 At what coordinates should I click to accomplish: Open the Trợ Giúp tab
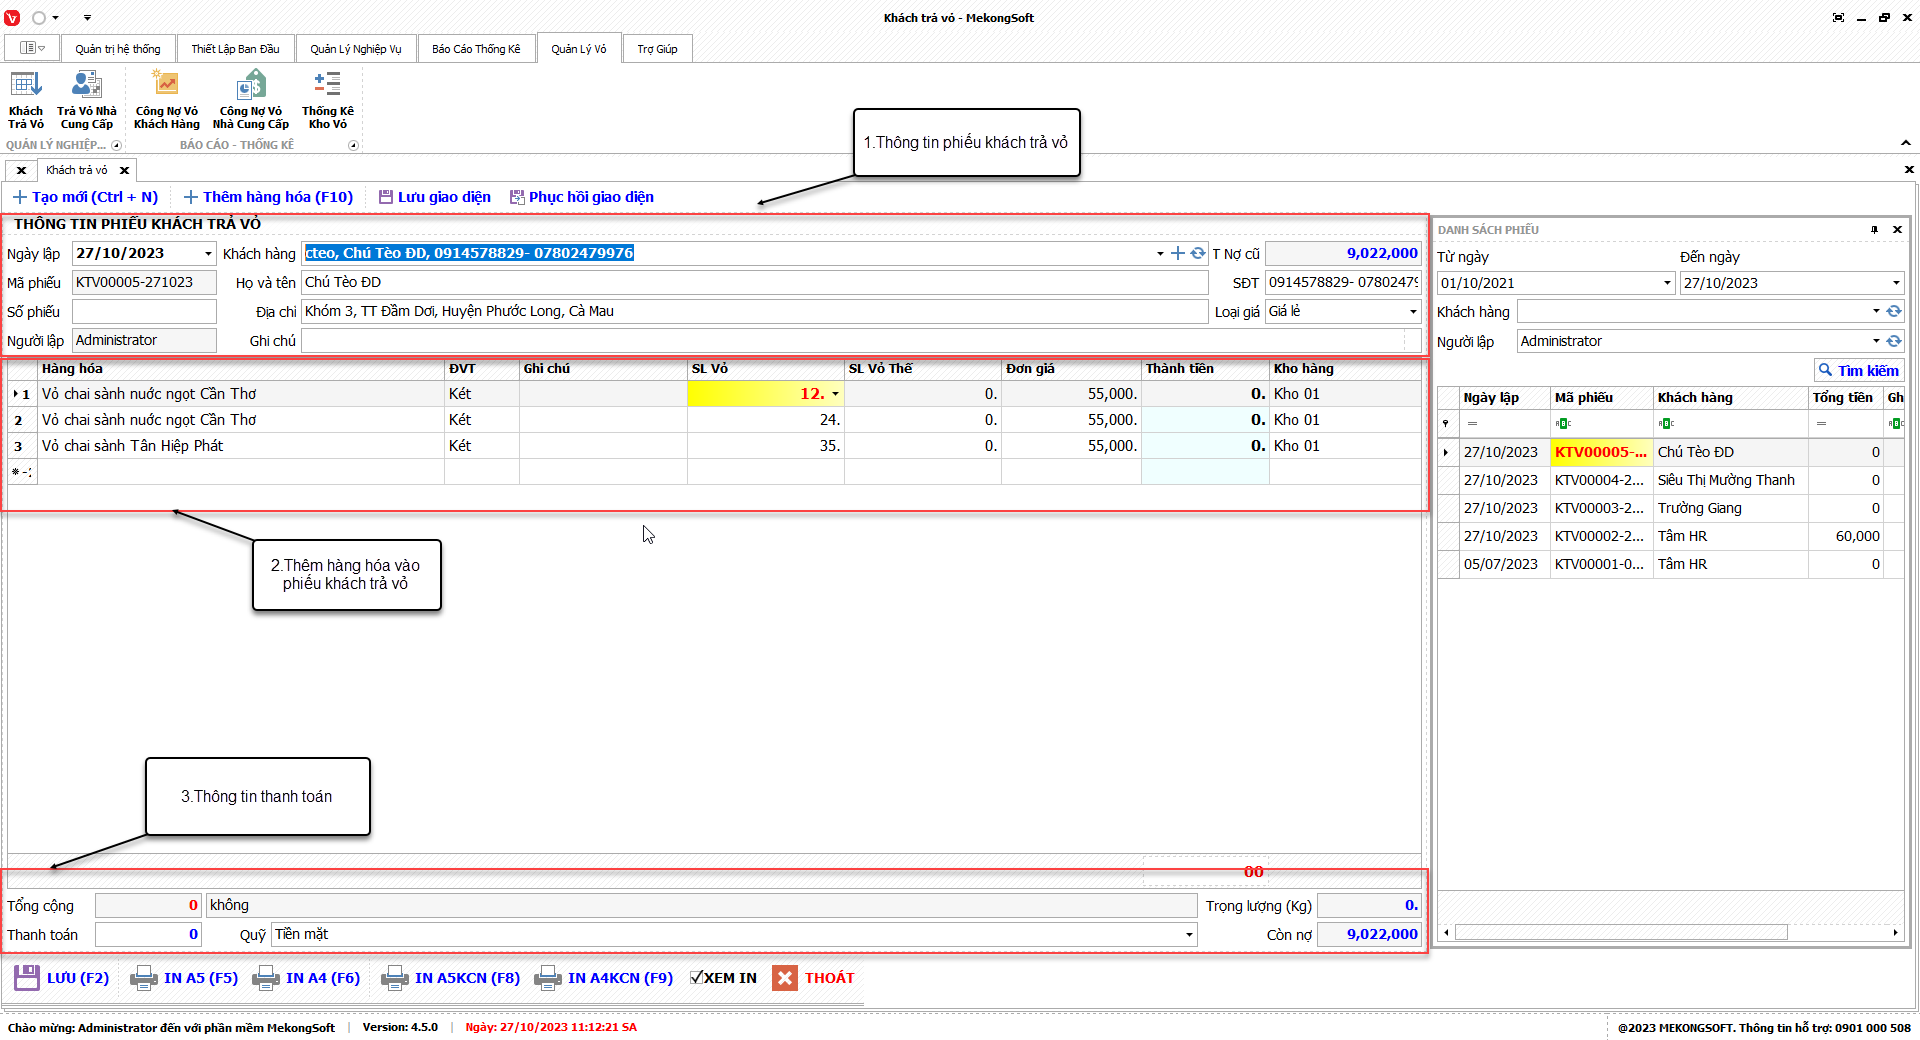657,49
